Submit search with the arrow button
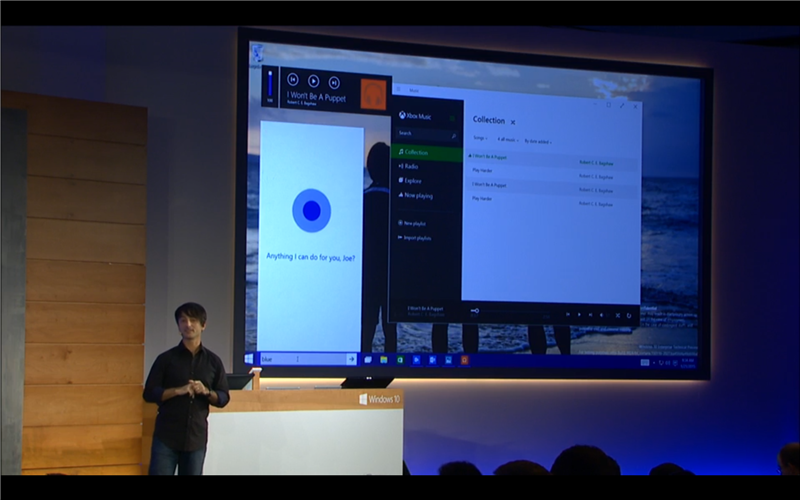Image resolution: width=800 pixels, height=500 pixels. click(352, 360)
